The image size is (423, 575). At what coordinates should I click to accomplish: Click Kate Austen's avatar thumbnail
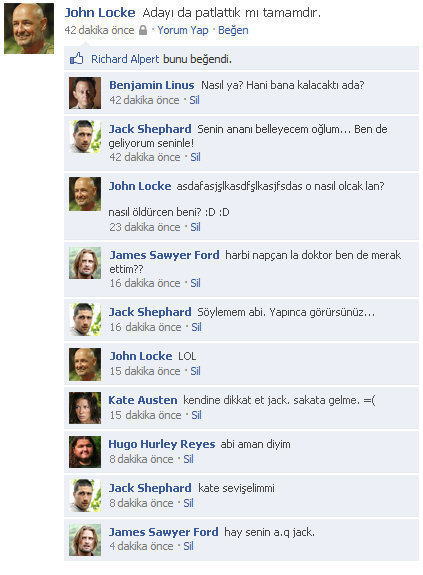[85, 408]
